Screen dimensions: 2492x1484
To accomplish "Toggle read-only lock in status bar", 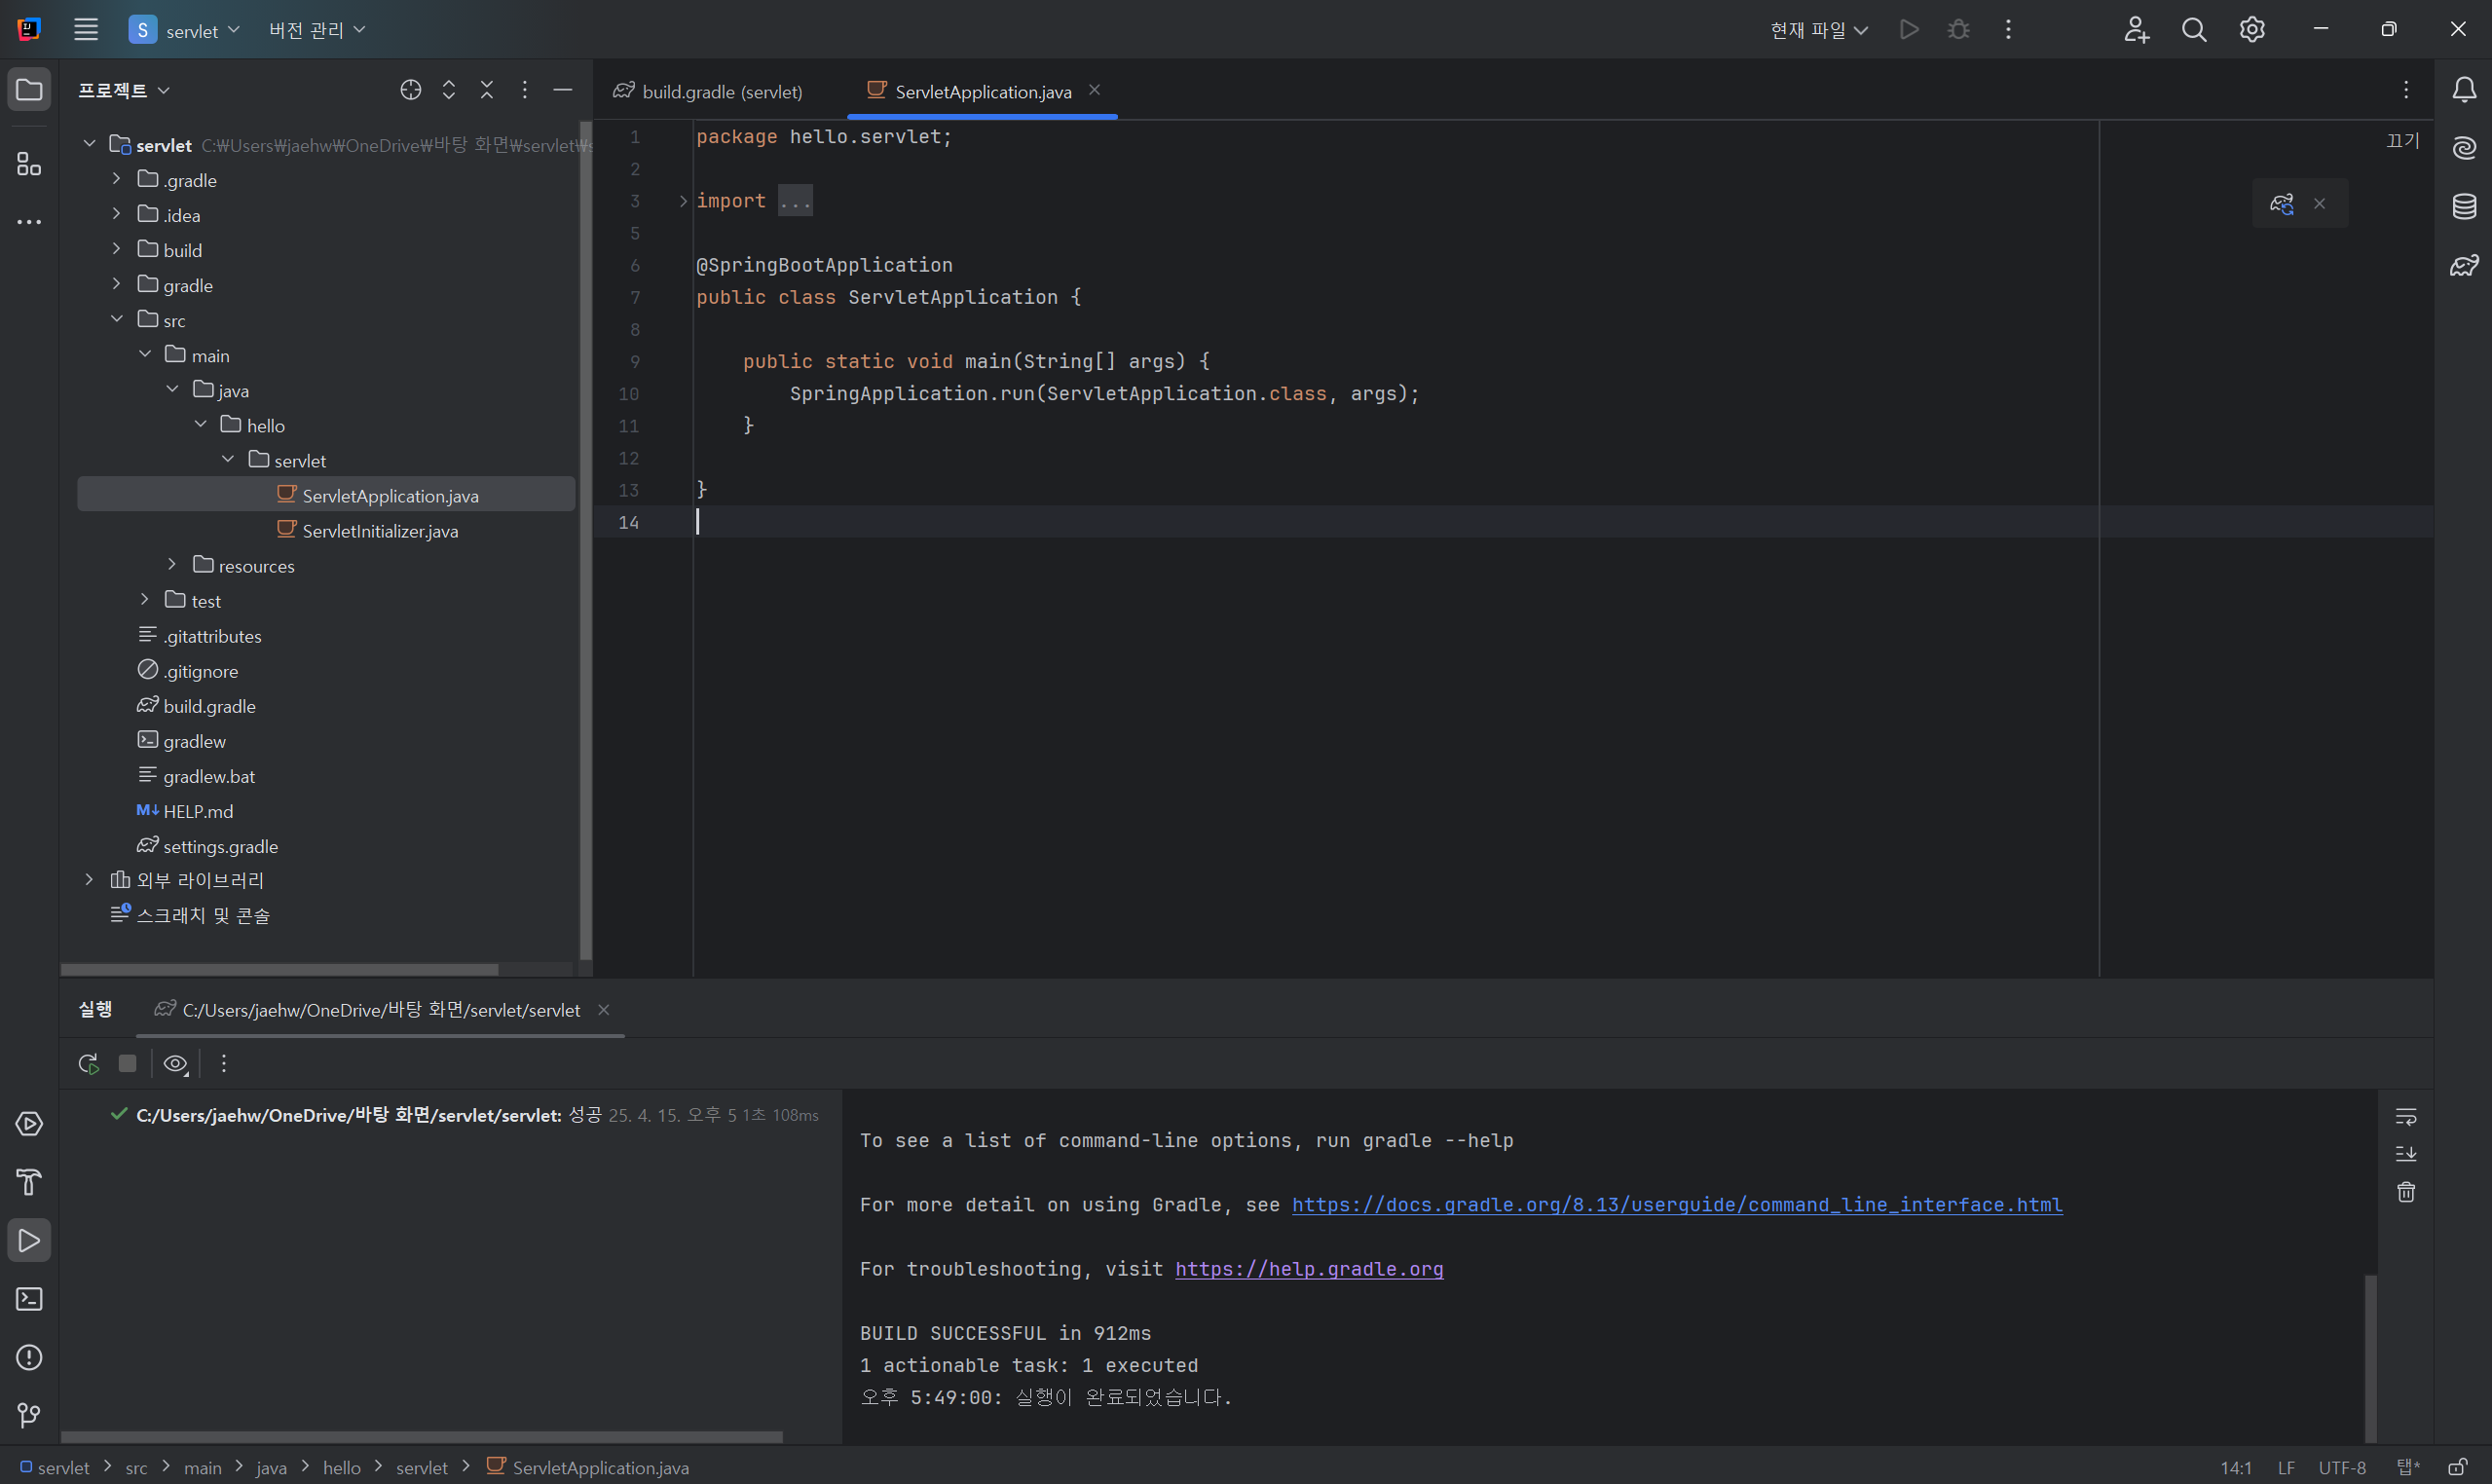I will pyautogui.click(x=2456, y=1467).
